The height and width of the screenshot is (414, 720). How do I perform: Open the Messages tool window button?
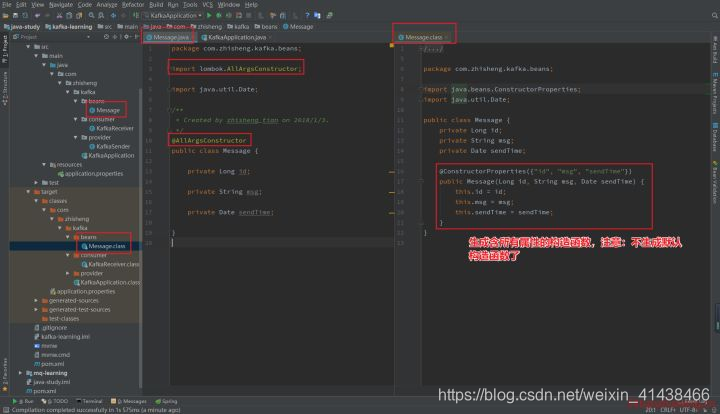(129, 401)
